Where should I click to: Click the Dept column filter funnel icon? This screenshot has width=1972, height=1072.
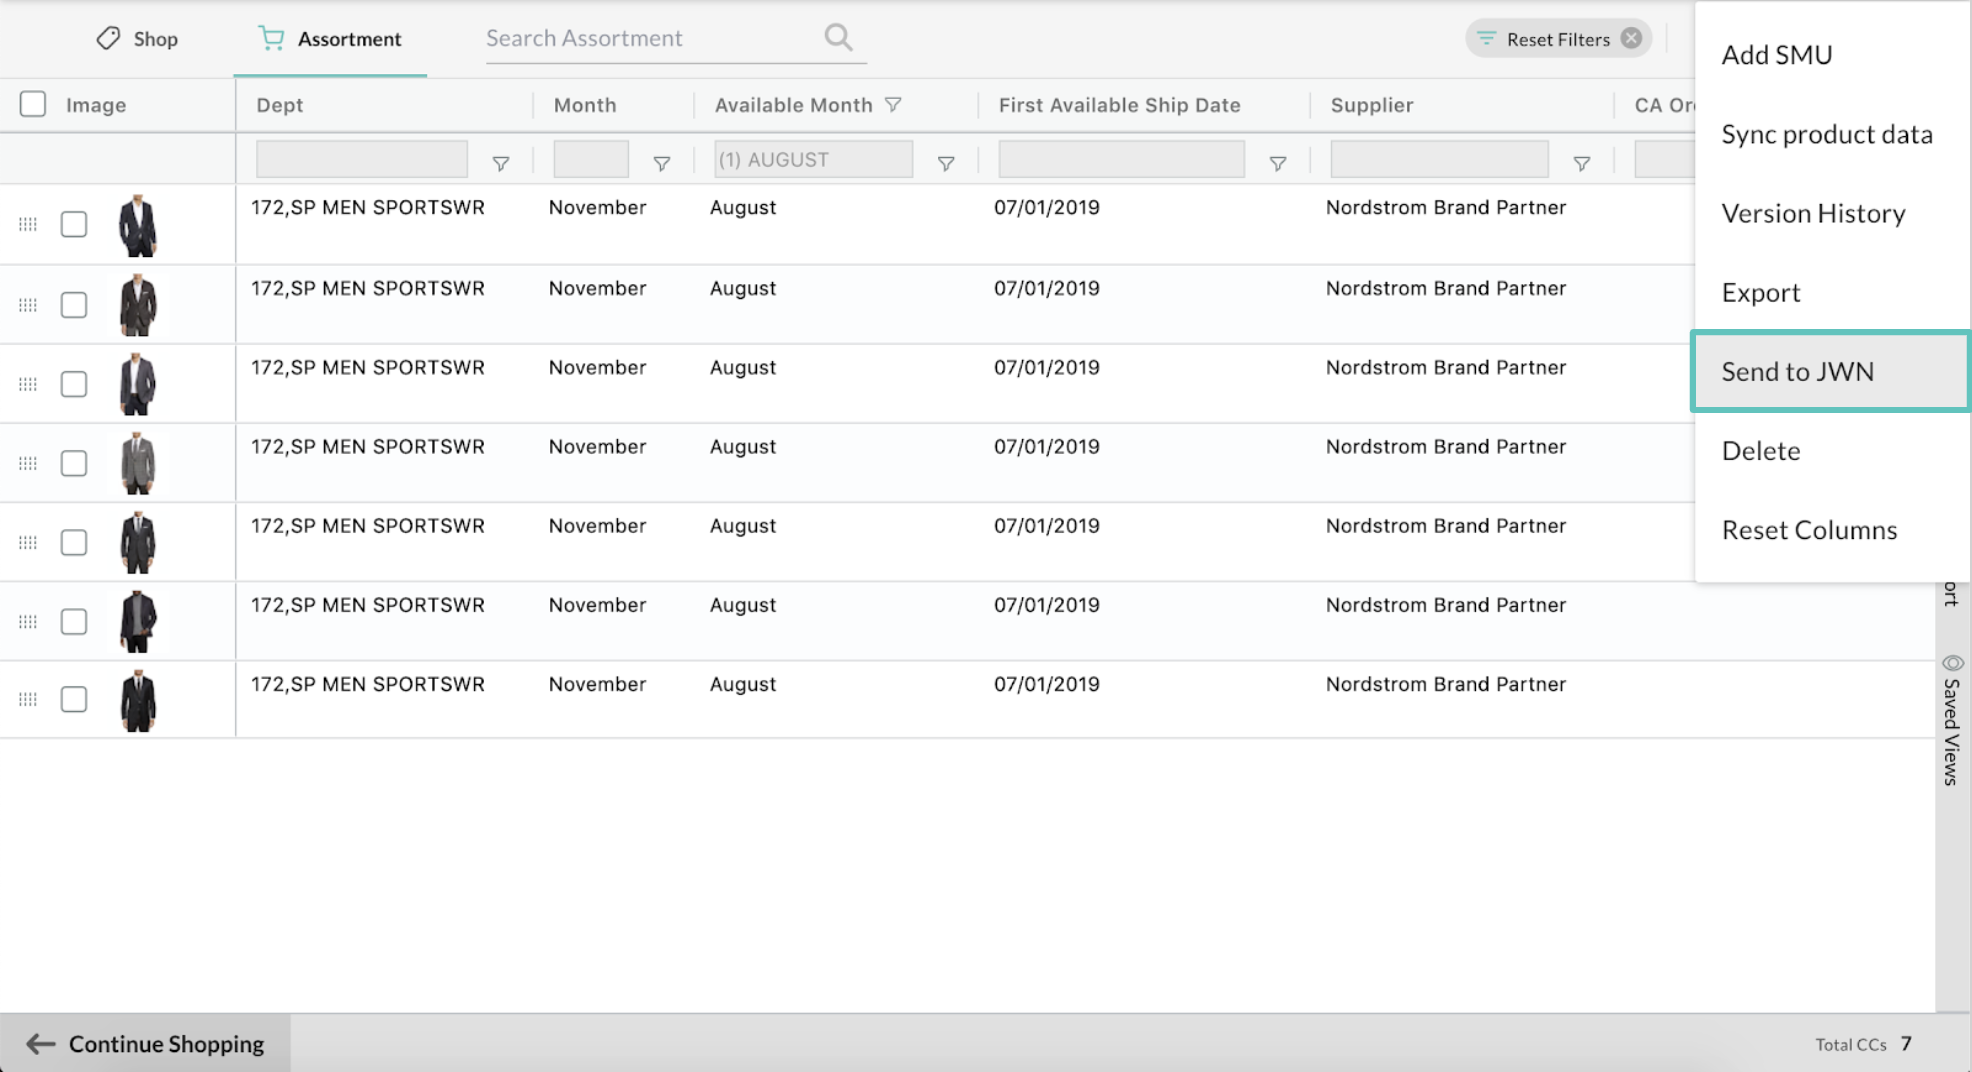coord(501,163)
